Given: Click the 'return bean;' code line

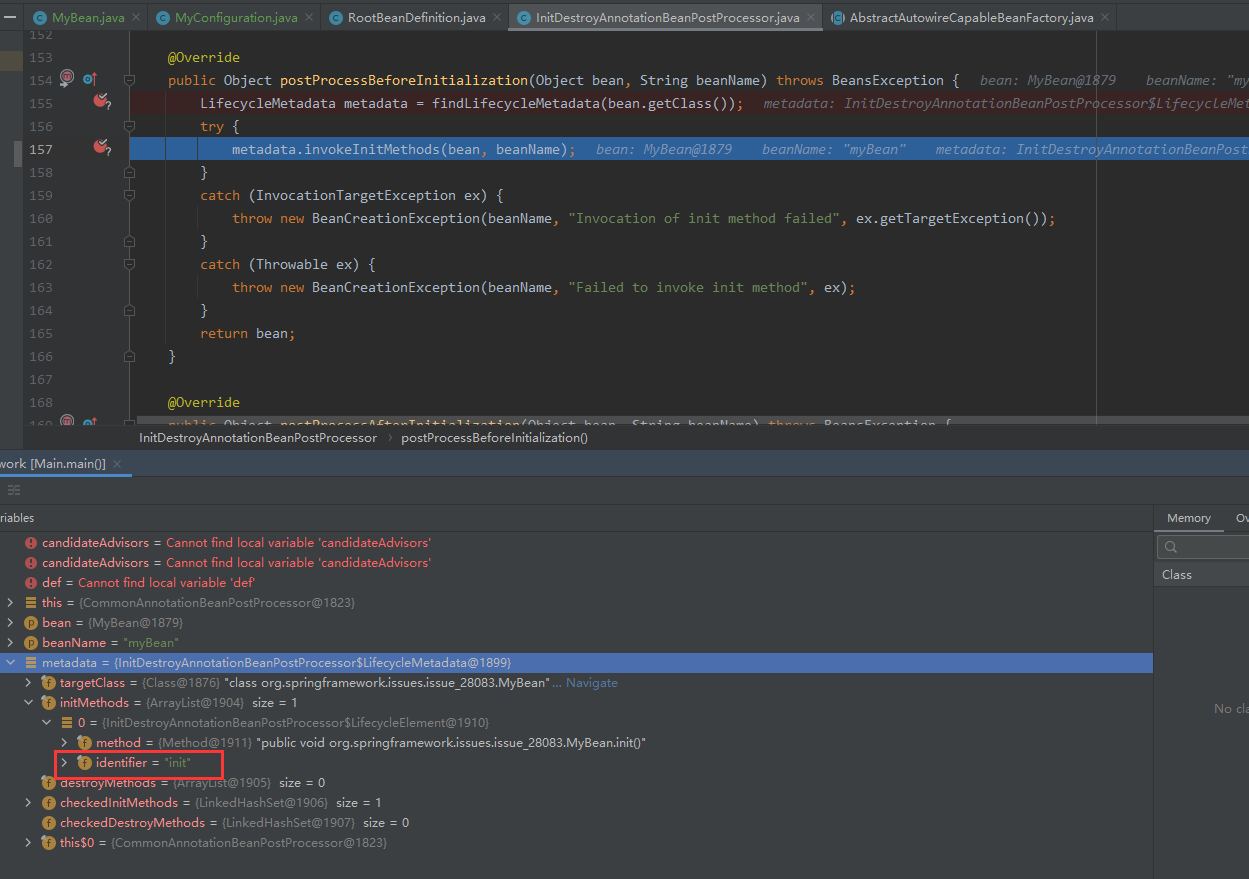Looking at the screenshot, I should coord(248,333).
